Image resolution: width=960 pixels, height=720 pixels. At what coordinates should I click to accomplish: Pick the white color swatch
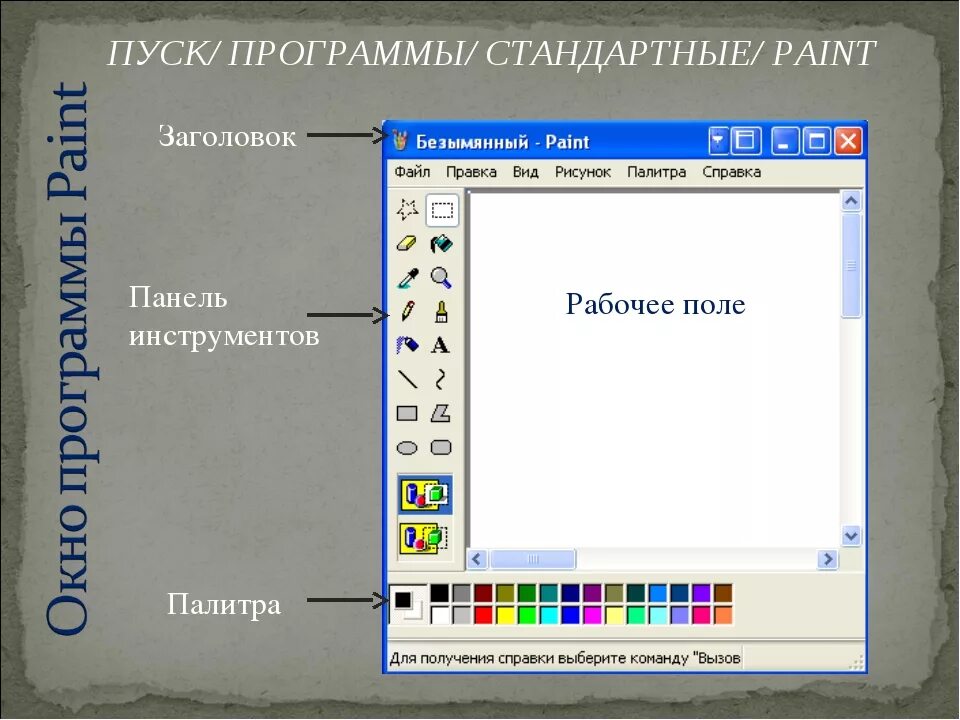pyautogui.click(x=440, y=615)
